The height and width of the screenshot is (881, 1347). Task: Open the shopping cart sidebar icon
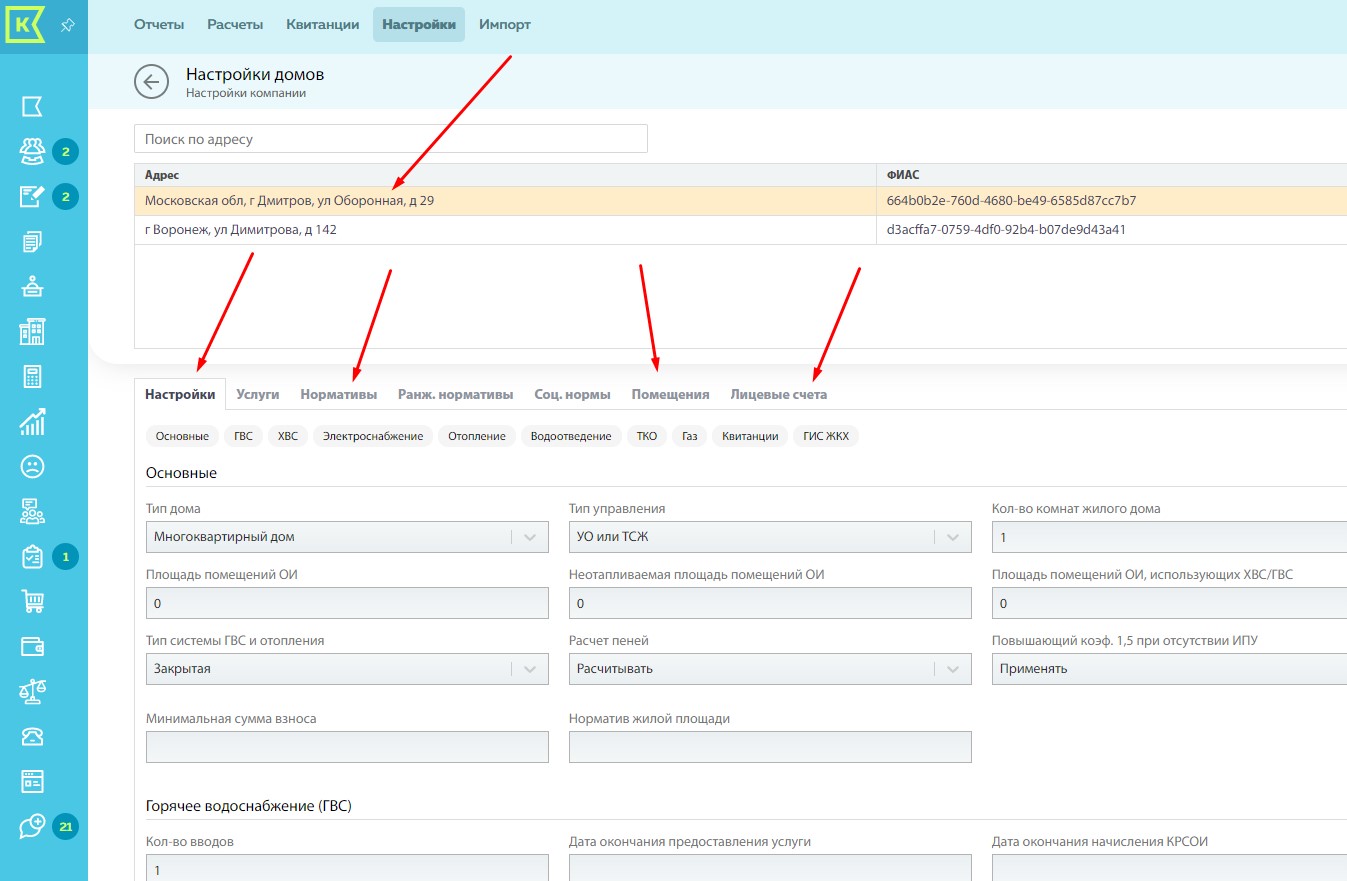[x=32, y=601]
